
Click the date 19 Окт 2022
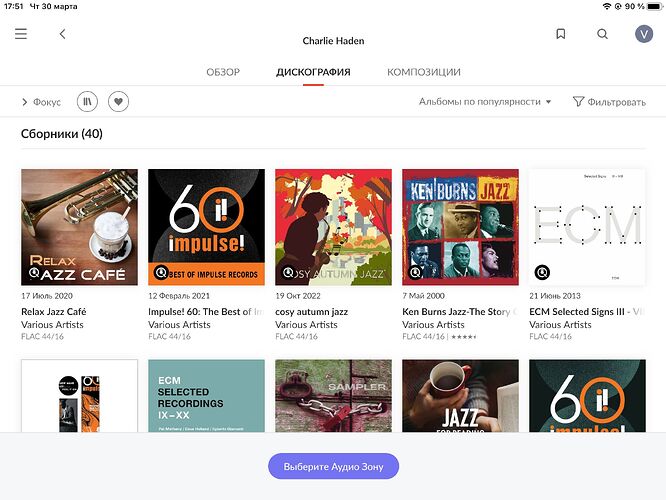tap(298, 296)
